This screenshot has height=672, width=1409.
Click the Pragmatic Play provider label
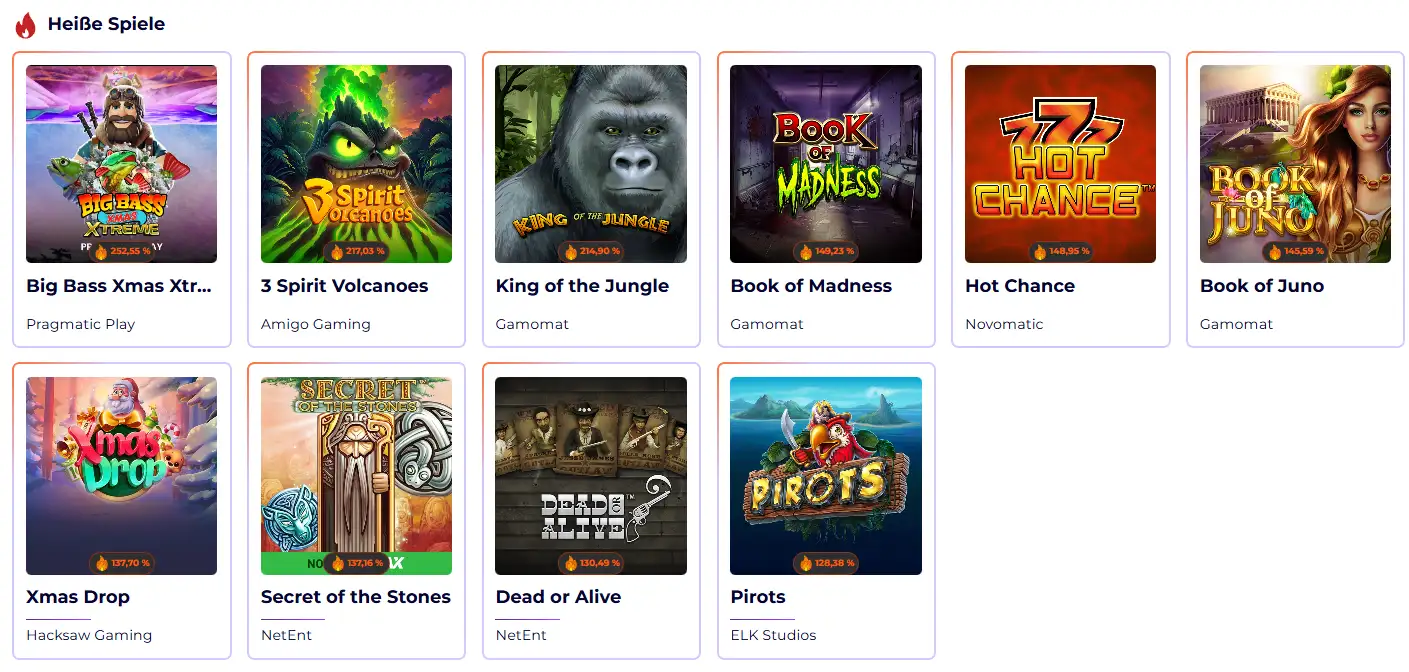pyautogui.click(x=81, y=324)
